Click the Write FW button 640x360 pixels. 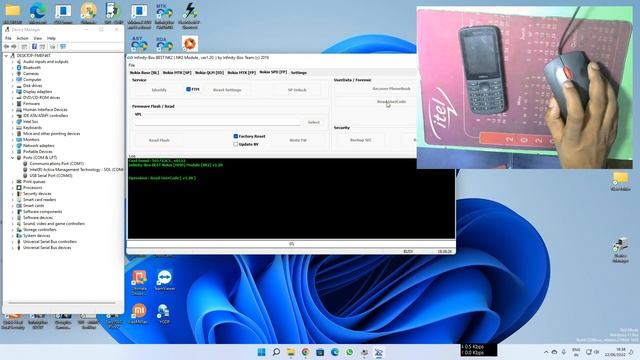[298, 140]
